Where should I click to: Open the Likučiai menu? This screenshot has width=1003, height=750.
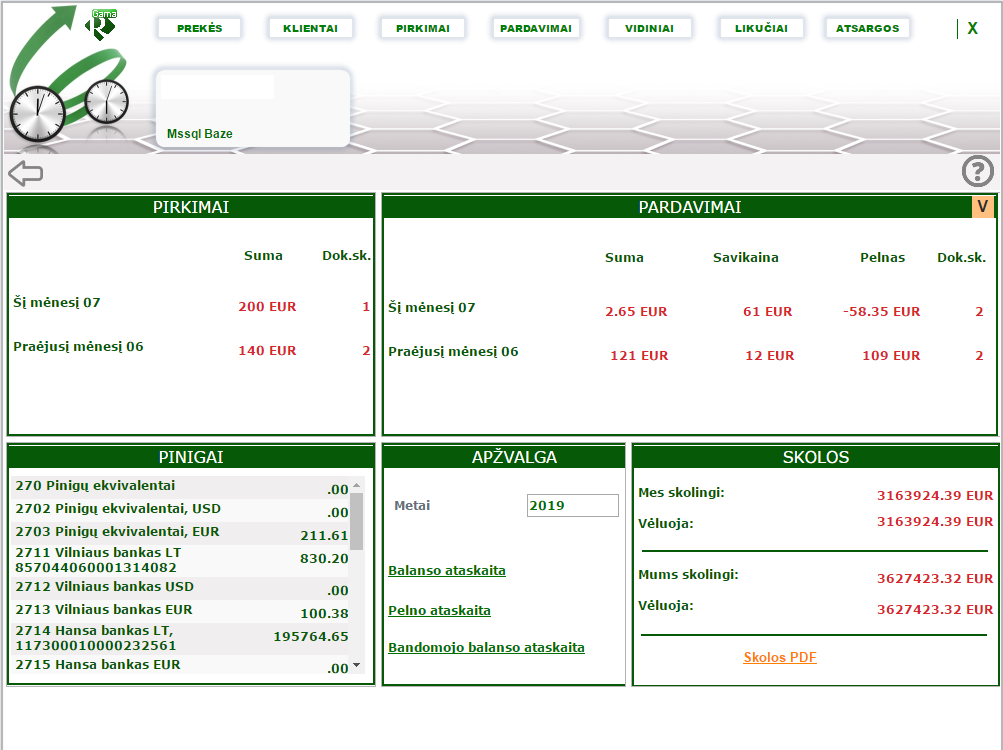pos(761,28)
